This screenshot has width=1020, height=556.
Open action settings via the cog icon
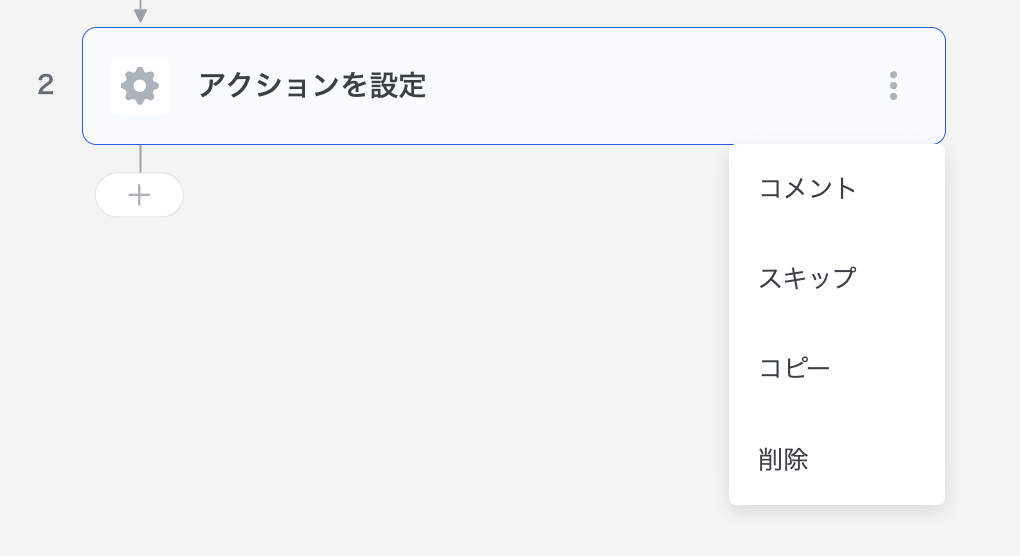click(x=140, y=86)
